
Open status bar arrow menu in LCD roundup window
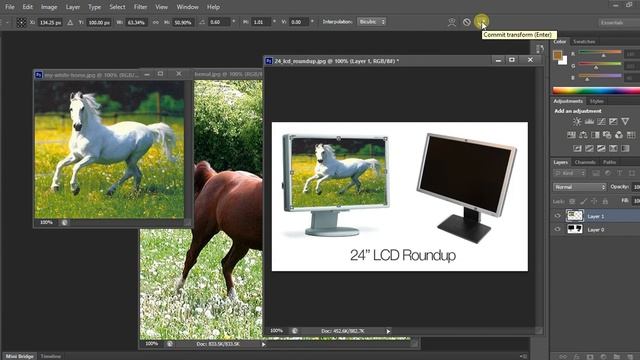(x=388, y=331)
